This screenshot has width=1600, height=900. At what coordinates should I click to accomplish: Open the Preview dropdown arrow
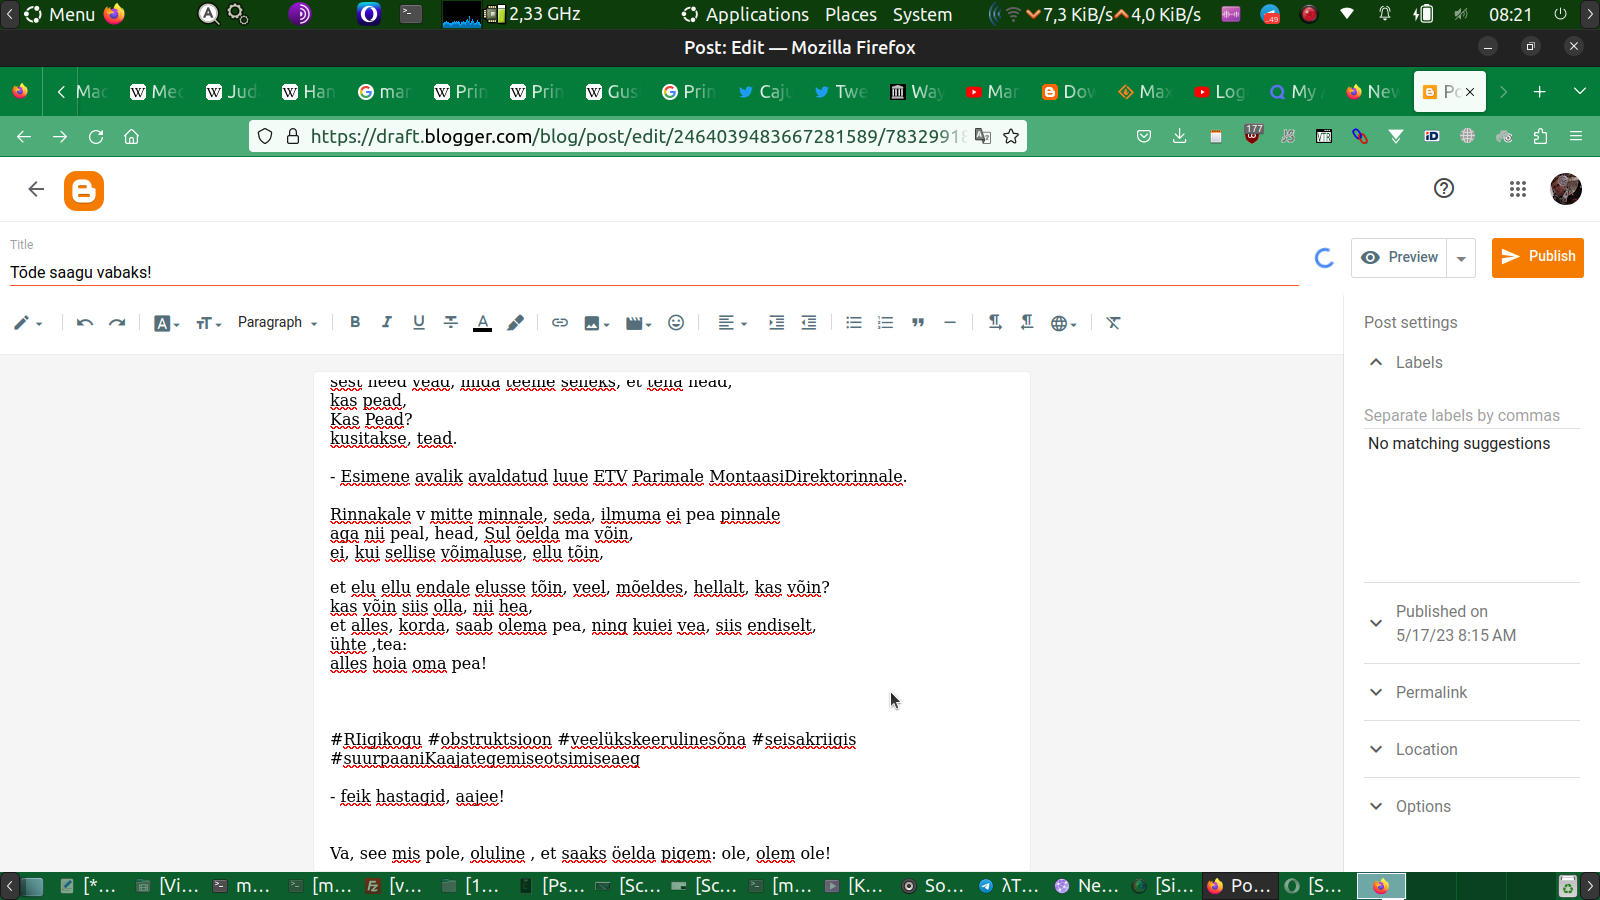(1461, 258)
